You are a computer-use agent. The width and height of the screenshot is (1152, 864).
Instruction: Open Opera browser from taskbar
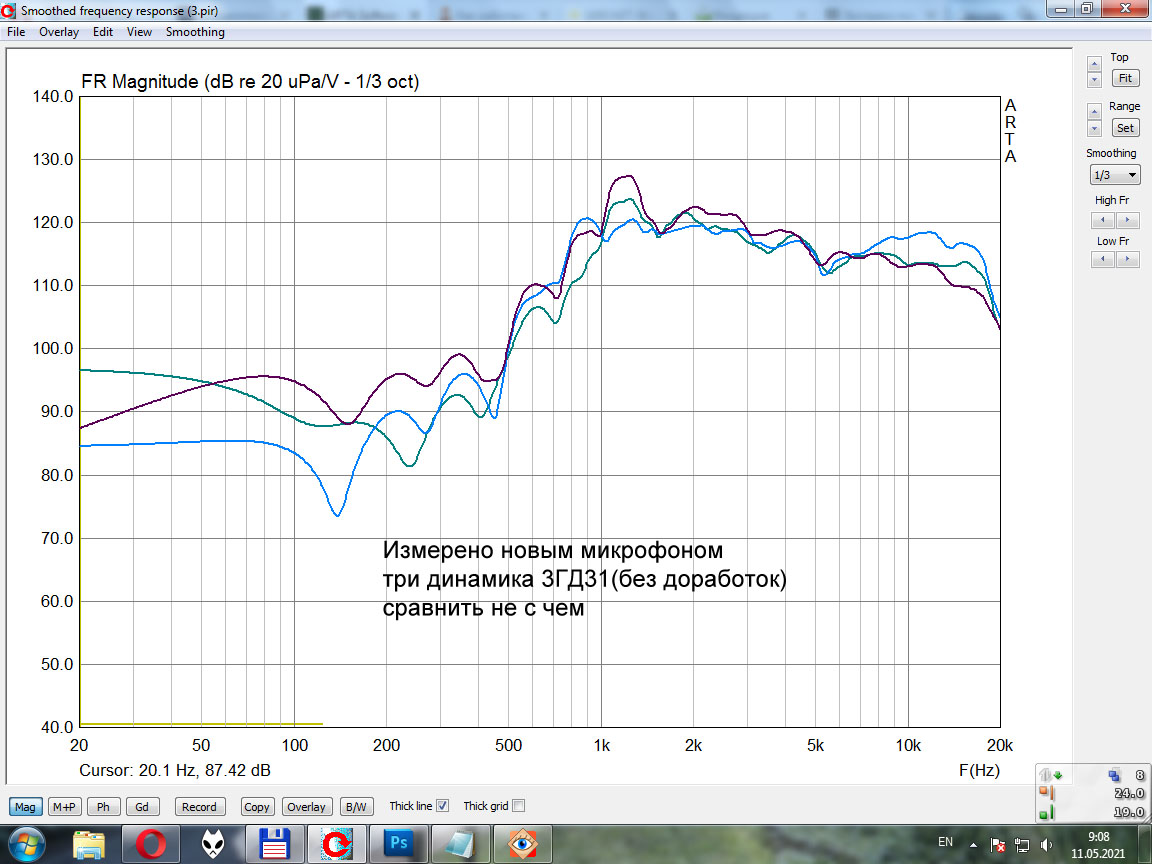[x=150, y=844]
